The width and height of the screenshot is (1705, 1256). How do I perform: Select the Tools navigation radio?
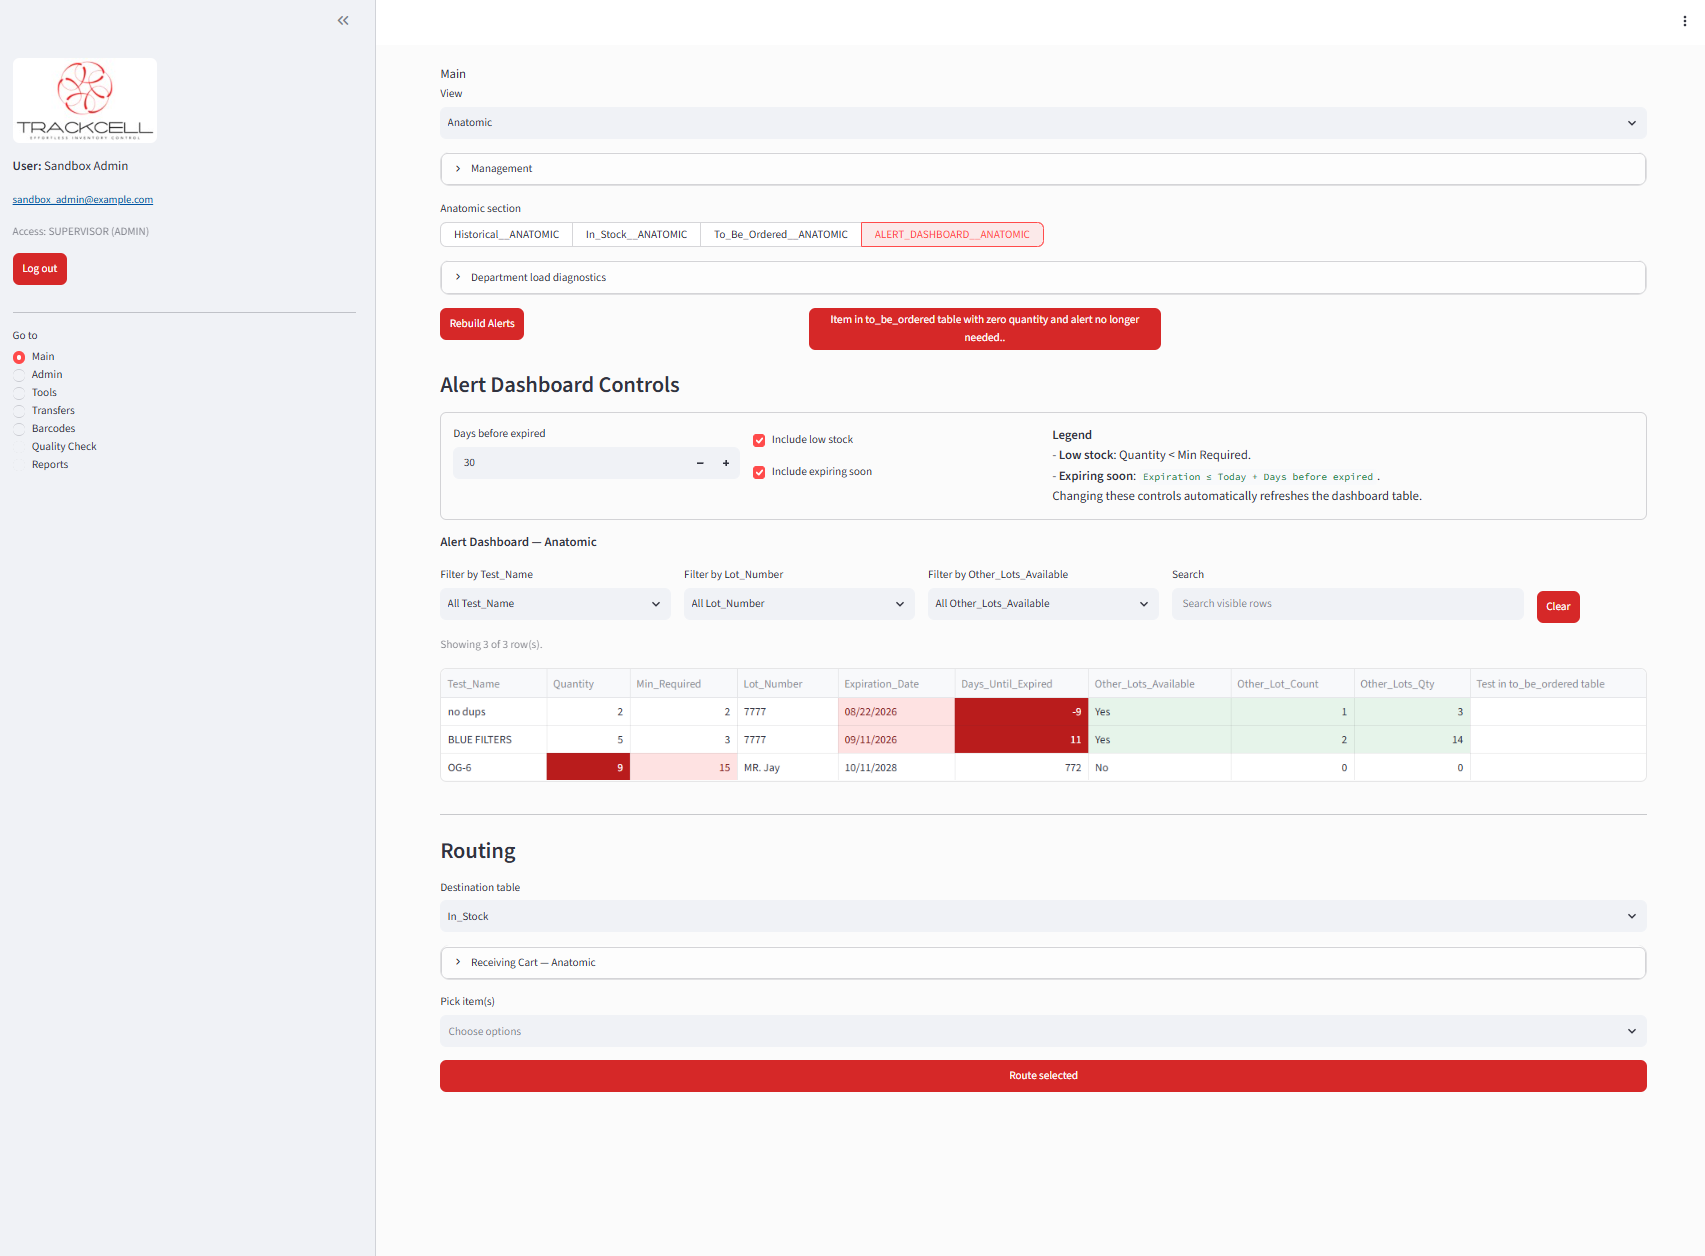click(x=19, y=393)
